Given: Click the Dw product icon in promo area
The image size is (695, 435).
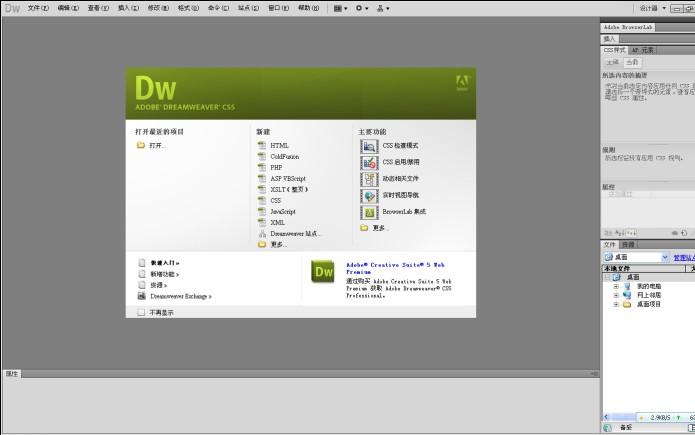Looking at the screenshot, I should 323,271.
